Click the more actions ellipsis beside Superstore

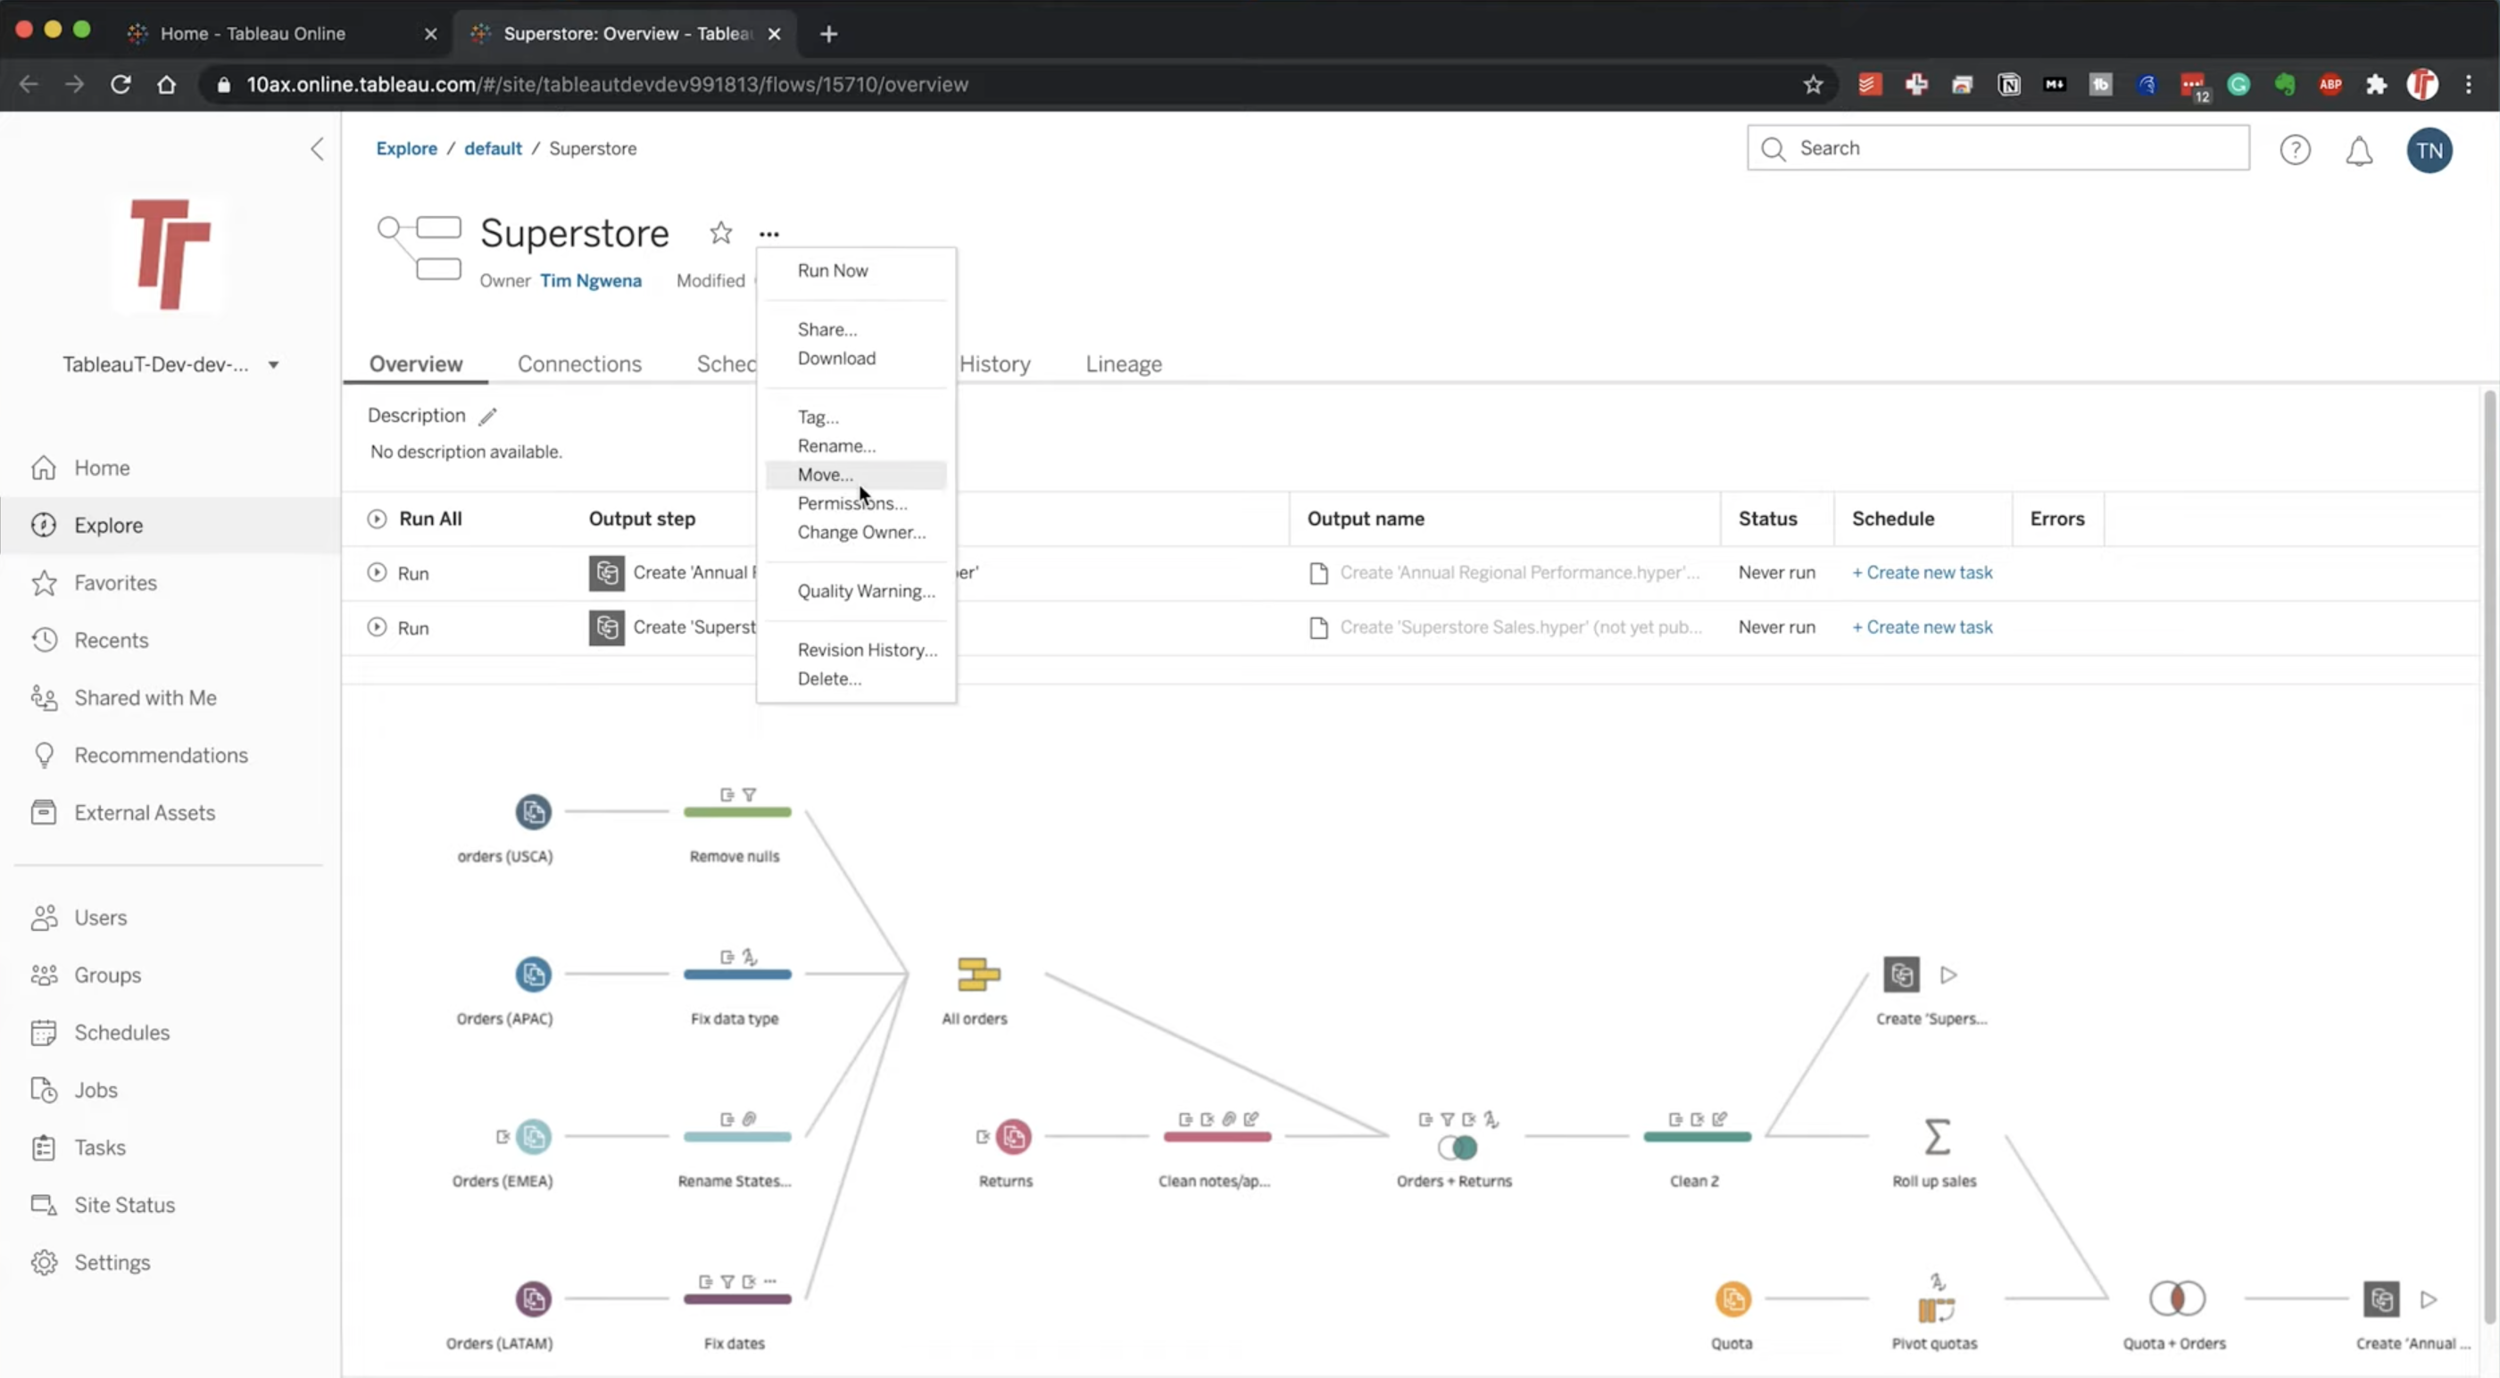(x=769, y=234)
